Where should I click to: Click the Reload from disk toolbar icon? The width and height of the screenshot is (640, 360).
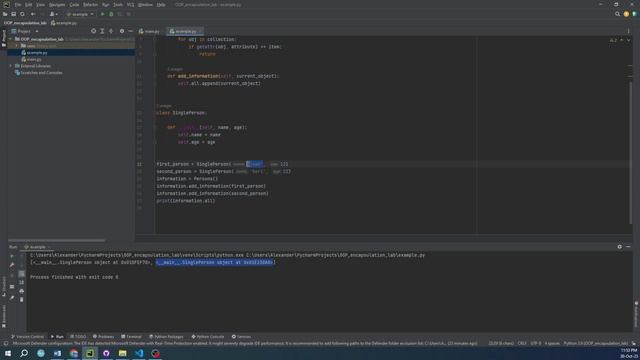22,14
